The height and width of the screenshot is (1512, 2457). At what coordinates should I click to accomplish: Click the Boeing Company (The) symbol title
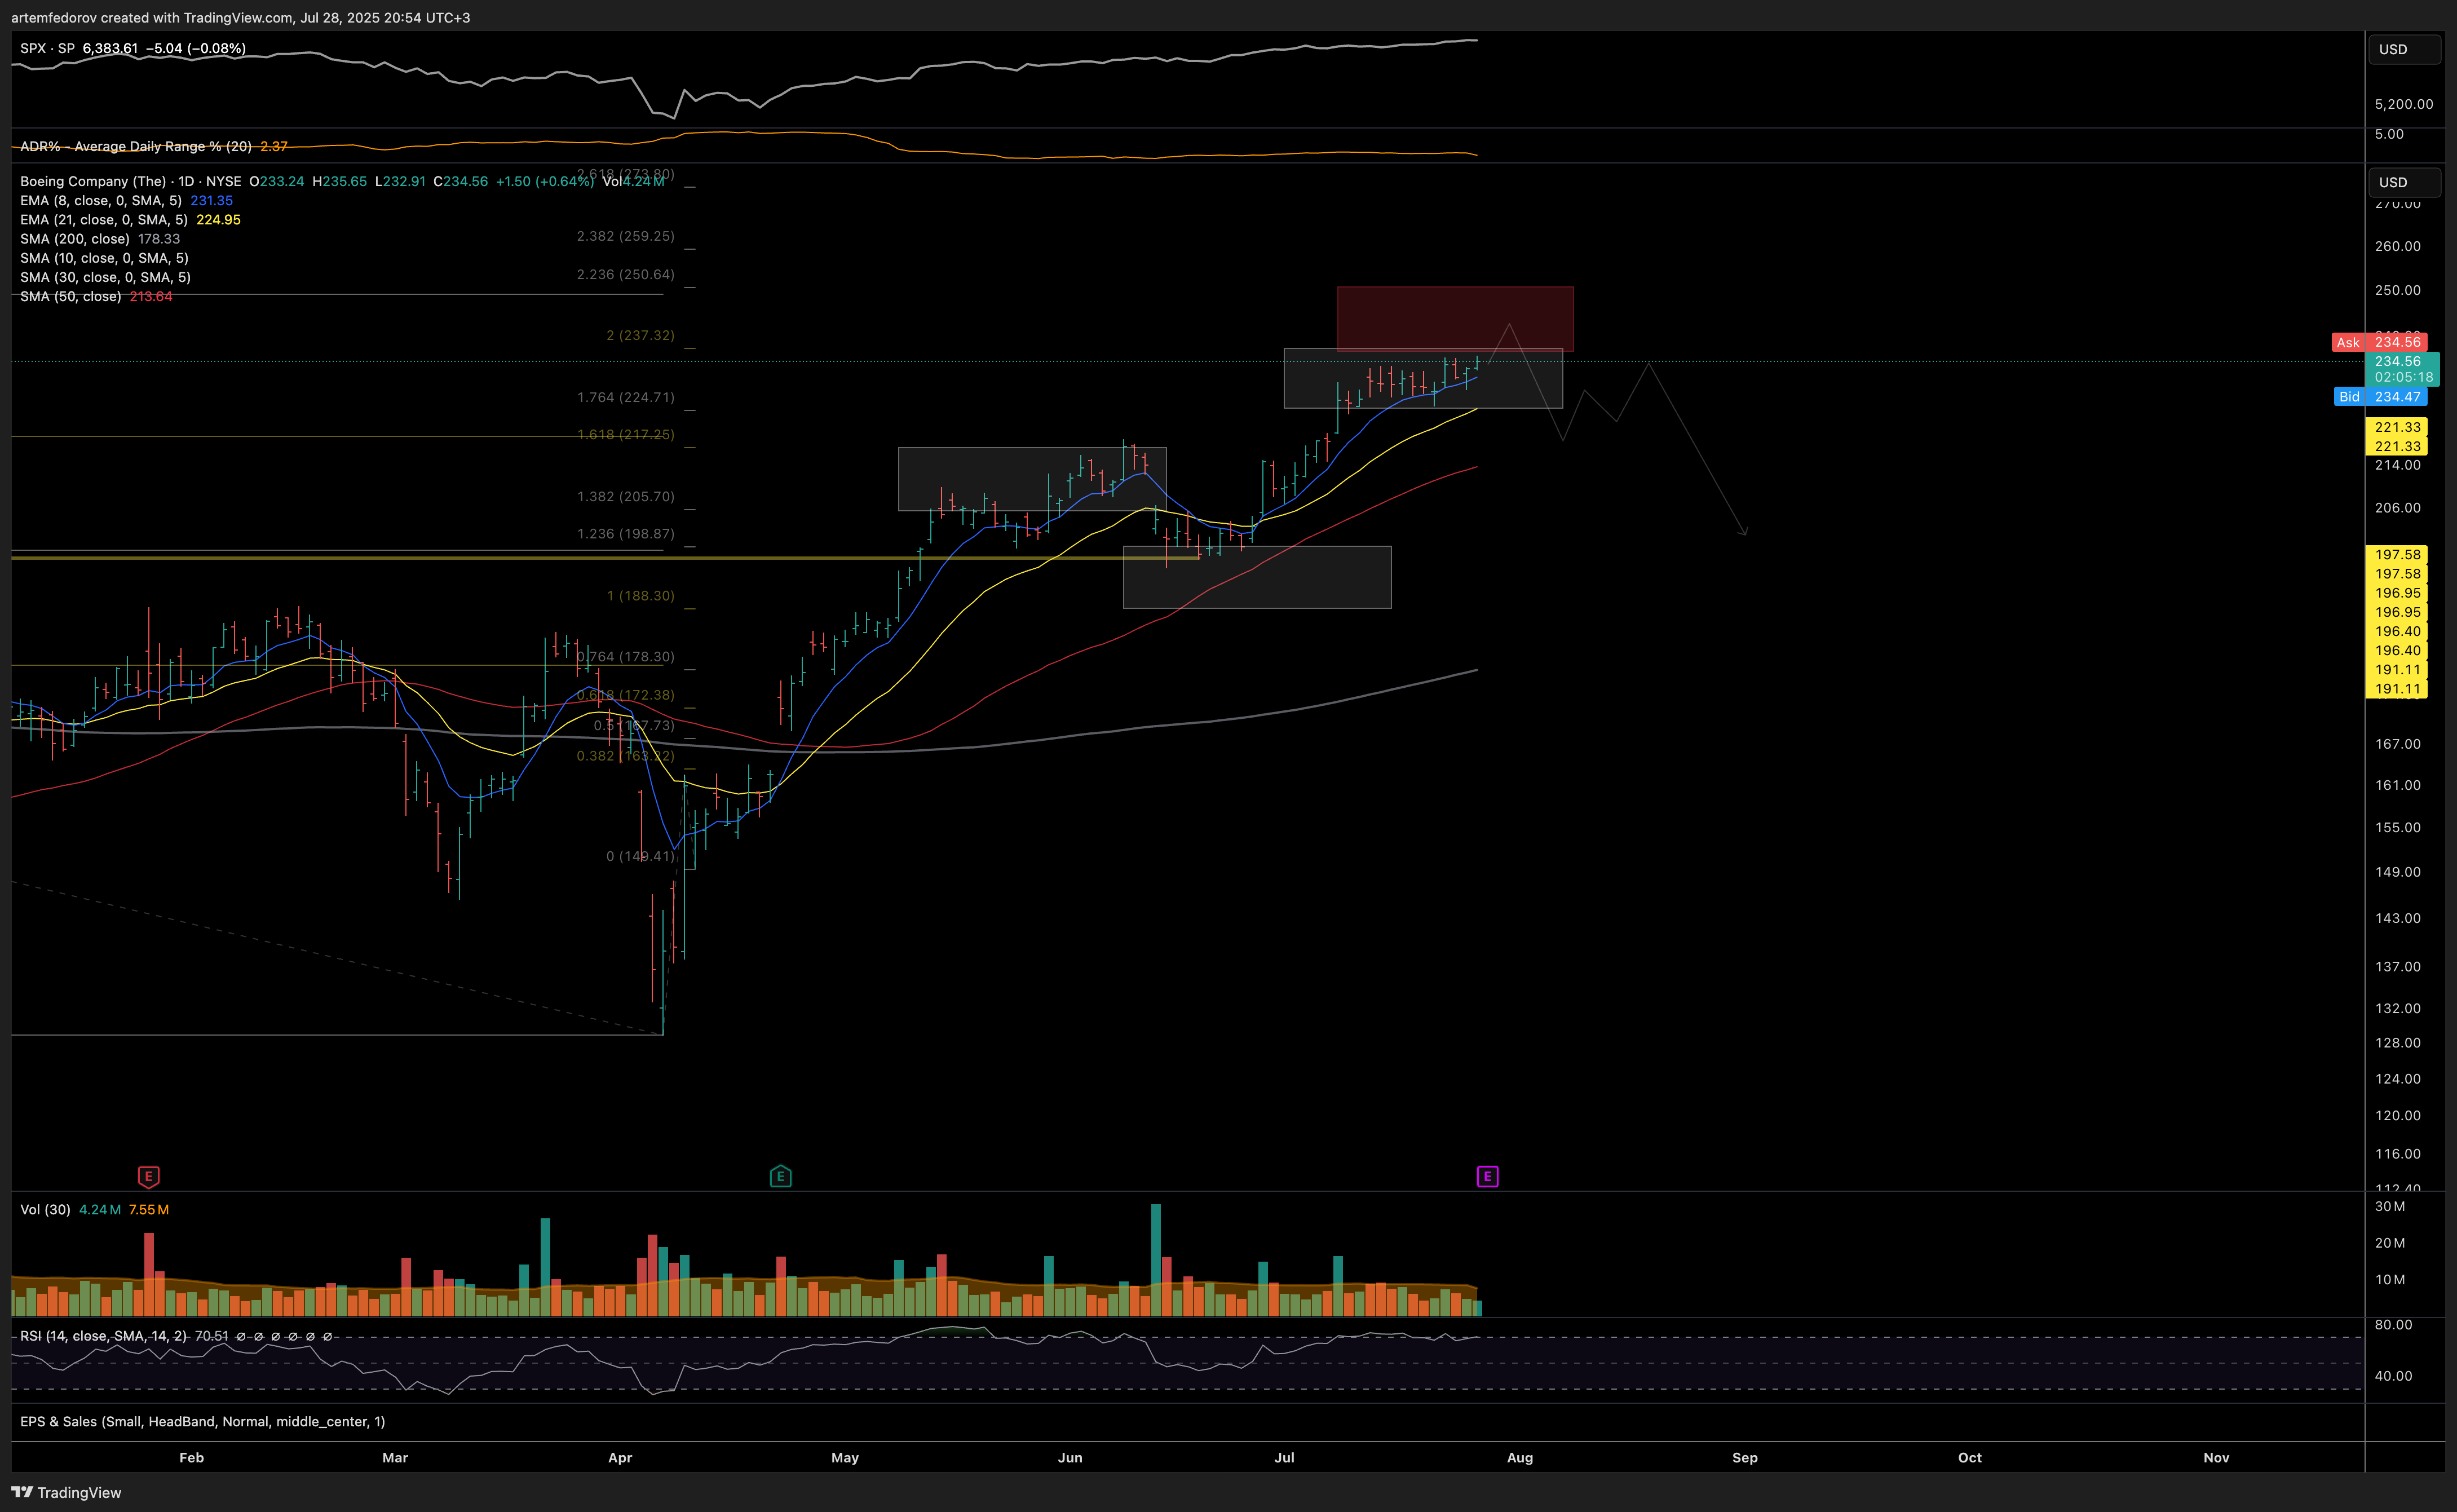93,181
